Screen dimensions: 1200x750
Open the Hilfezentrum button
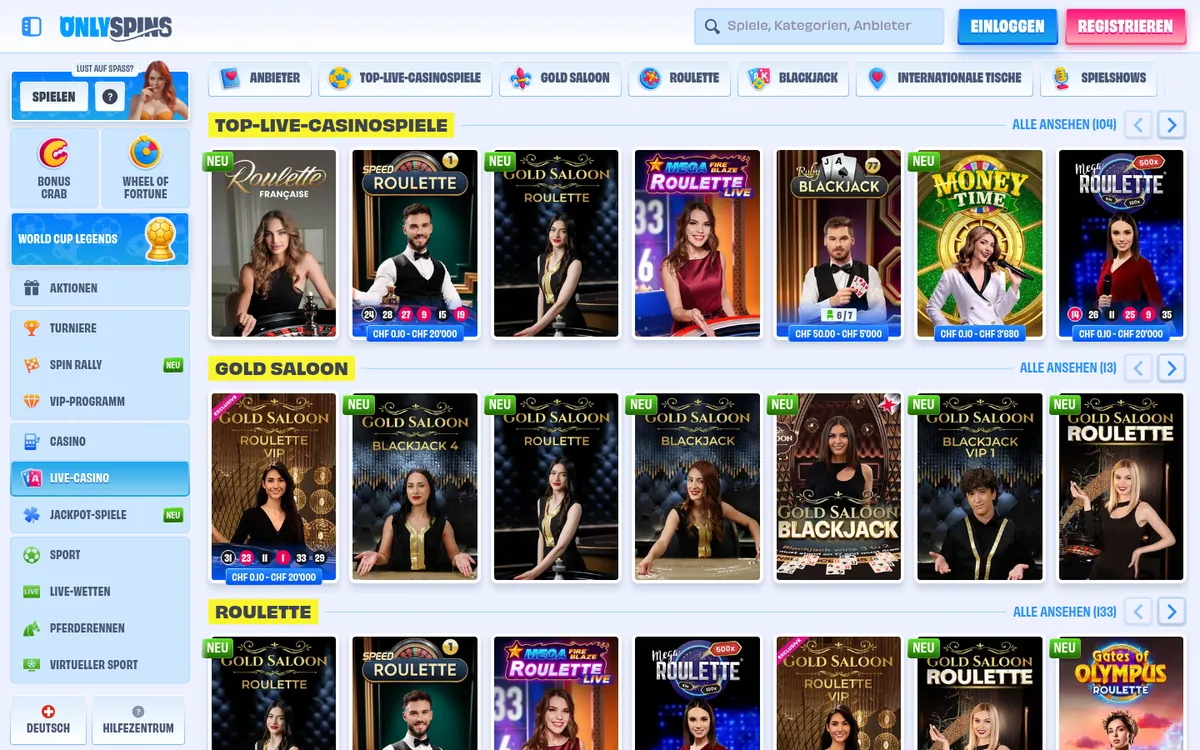(x=138, y=720)
